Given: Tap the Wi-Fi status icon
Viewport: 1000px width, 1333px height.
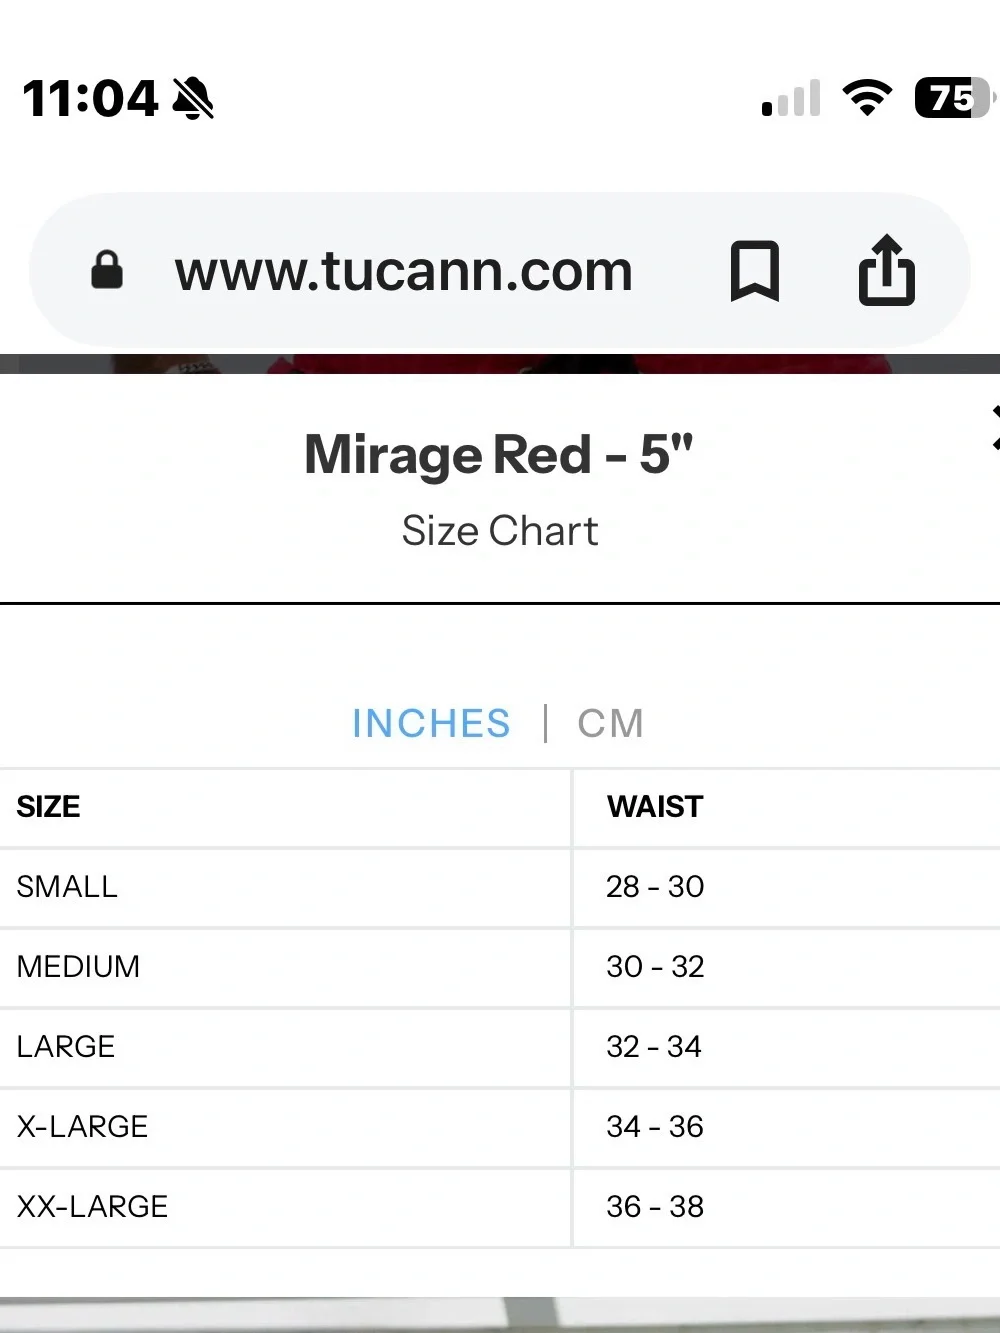Looking at the screenshot, I should 867,98.
